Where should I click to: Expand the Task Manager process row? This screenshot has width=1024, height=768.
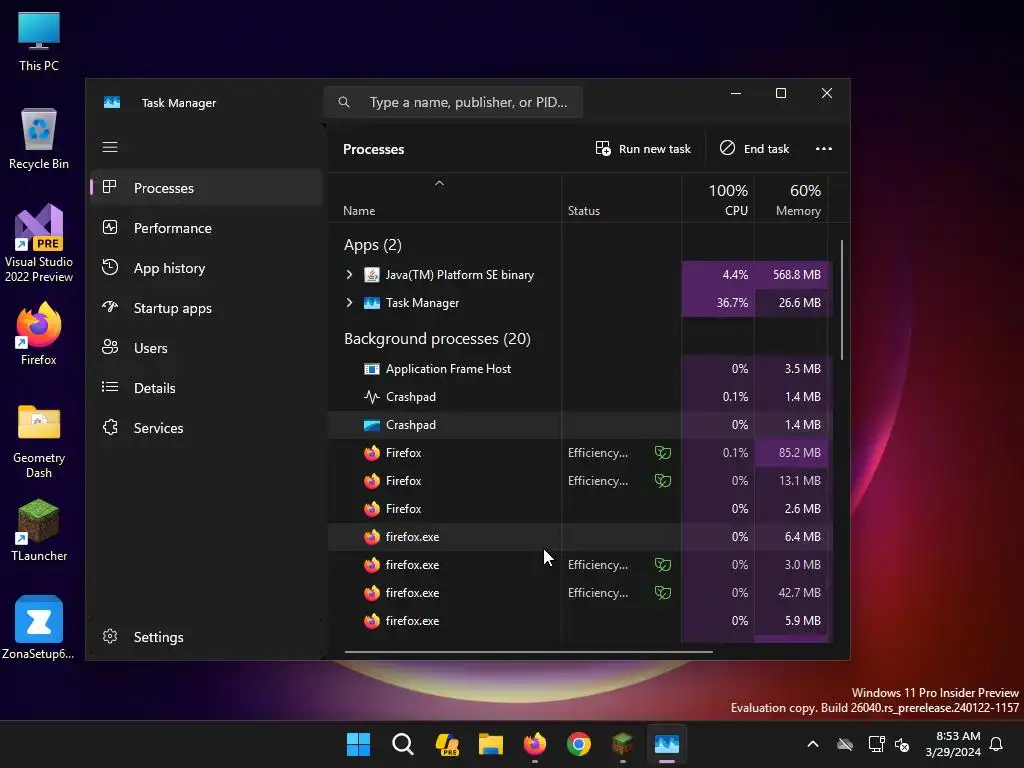(349, 302)
